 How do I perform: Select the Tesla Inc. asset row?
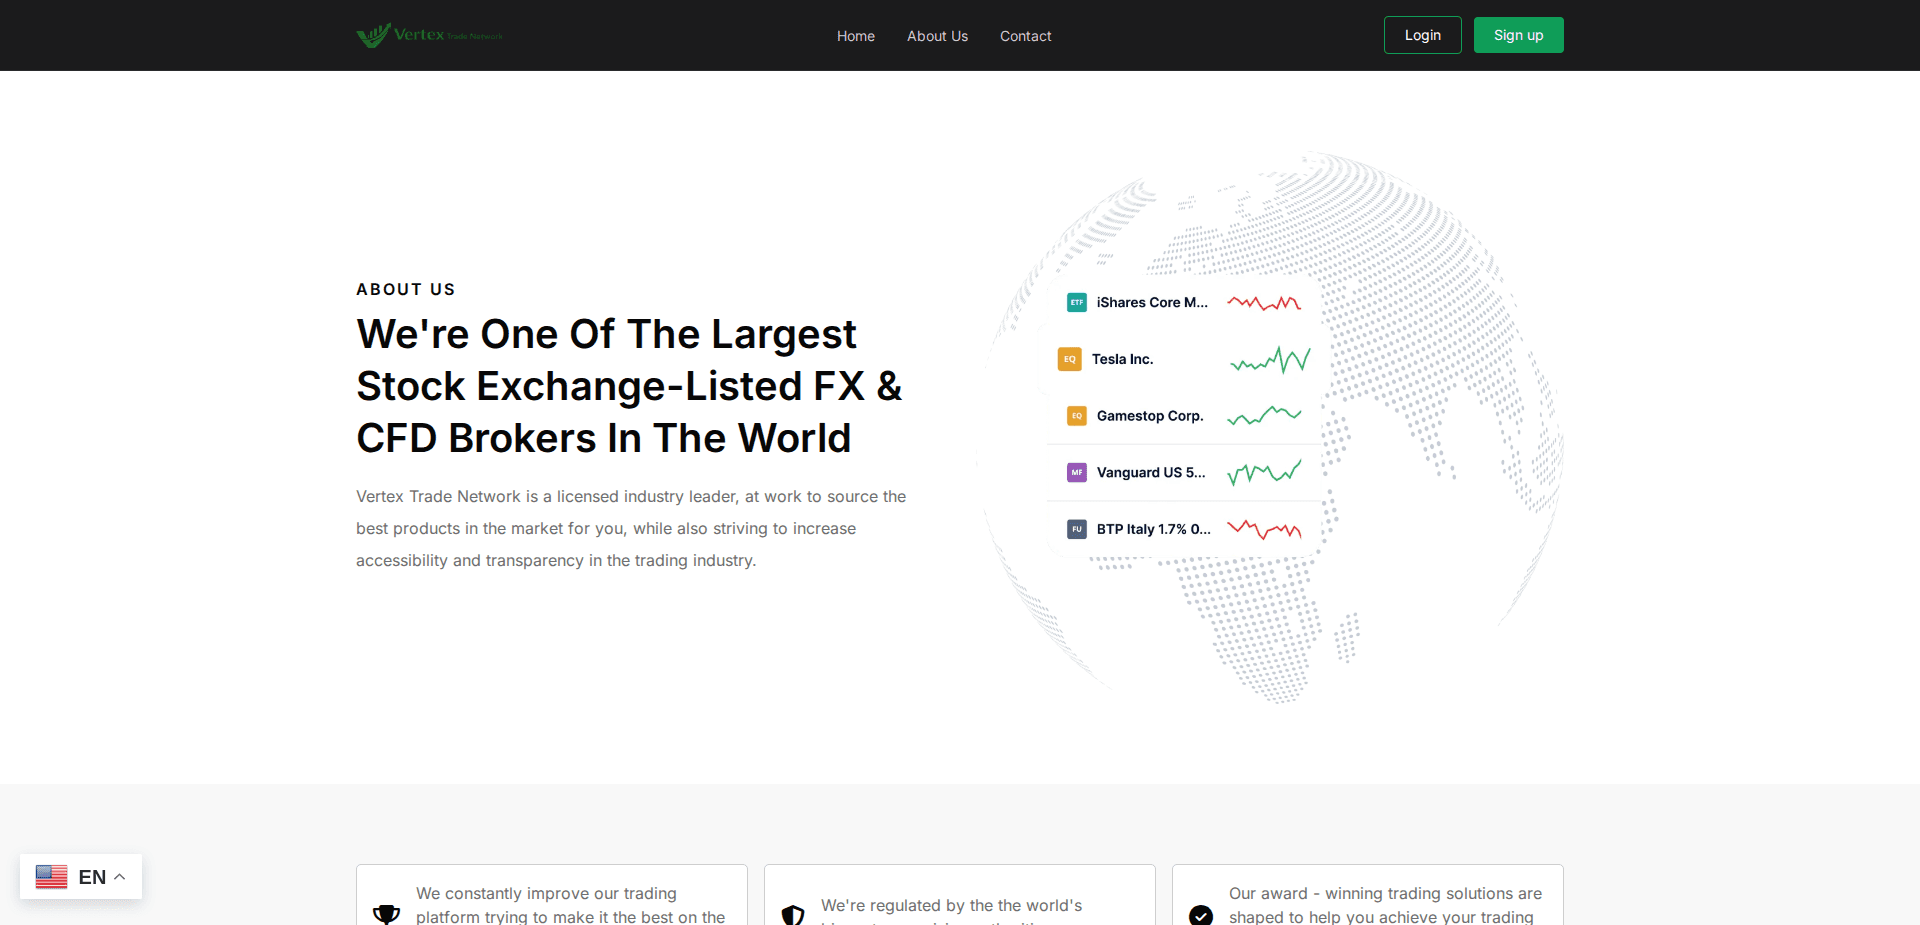coord(1180,359)
